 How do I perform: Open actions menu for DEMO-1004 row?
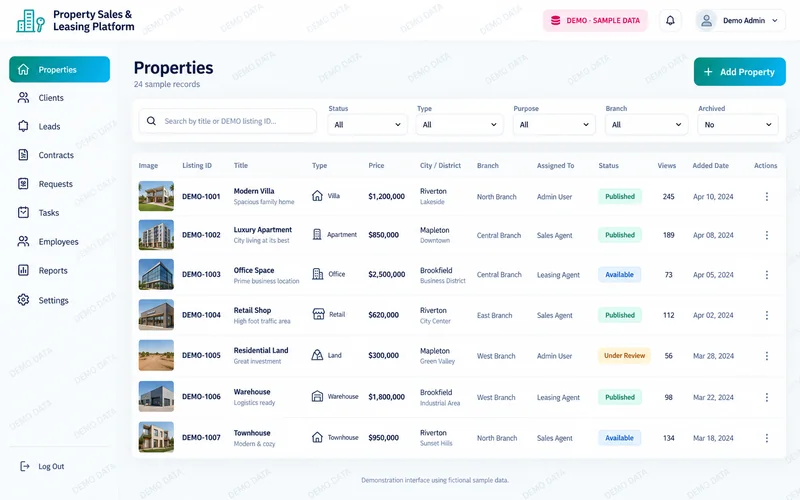[x=766, y=315]
